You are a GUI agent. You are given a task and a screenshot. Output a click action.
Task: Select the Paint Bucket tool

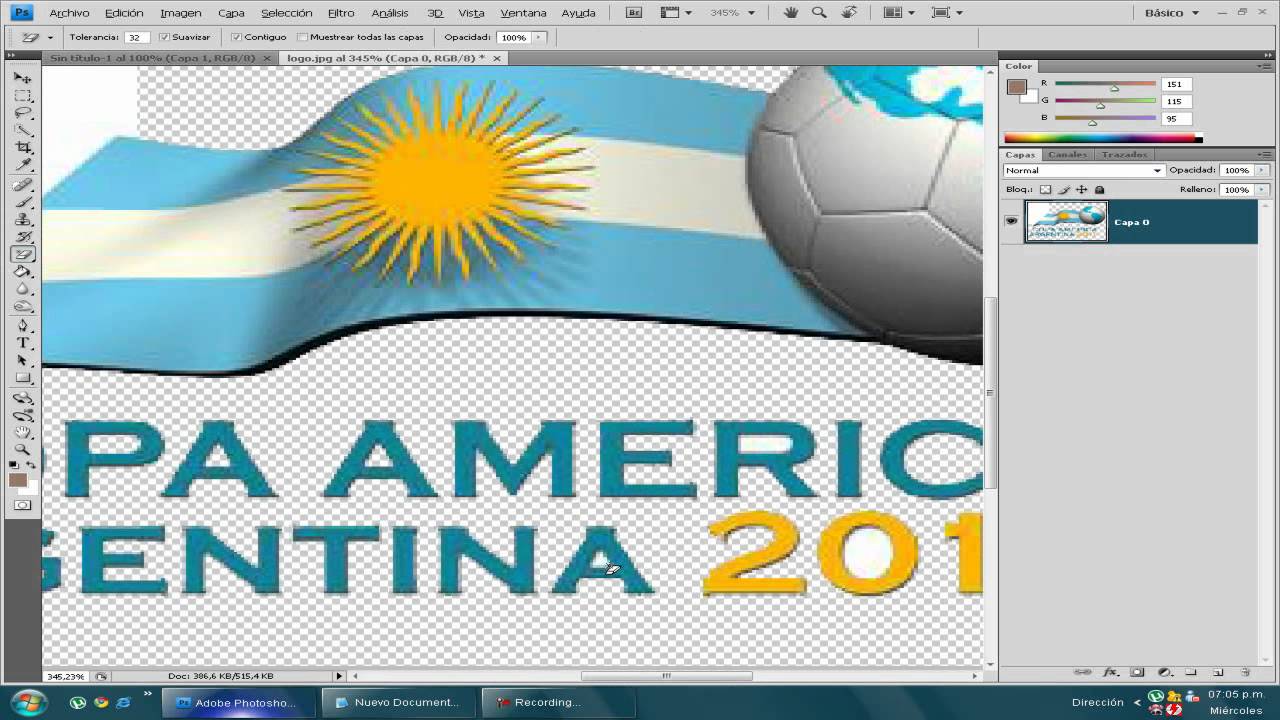point(22,271)
